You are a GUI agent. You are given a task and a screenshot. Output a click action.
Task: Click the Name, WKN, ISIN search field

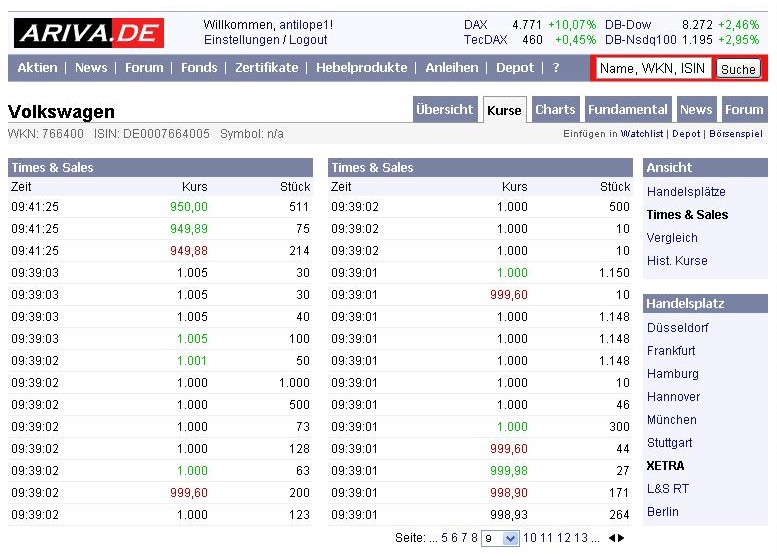coord(653,68)
